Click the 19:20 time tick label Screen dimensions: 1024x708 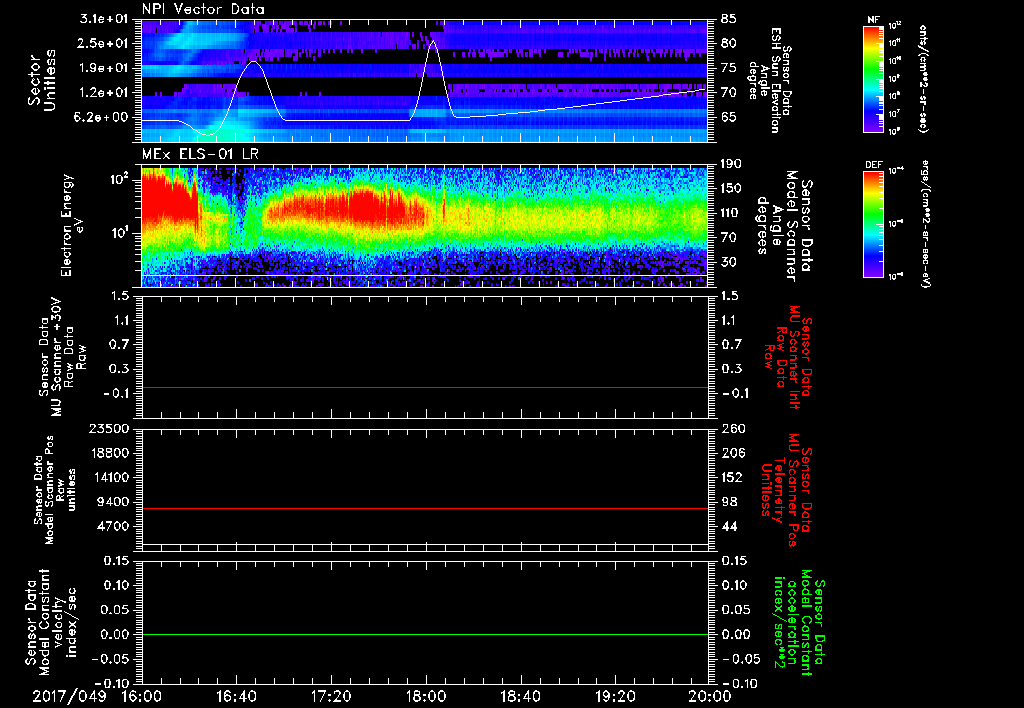[x=615, y=696]
